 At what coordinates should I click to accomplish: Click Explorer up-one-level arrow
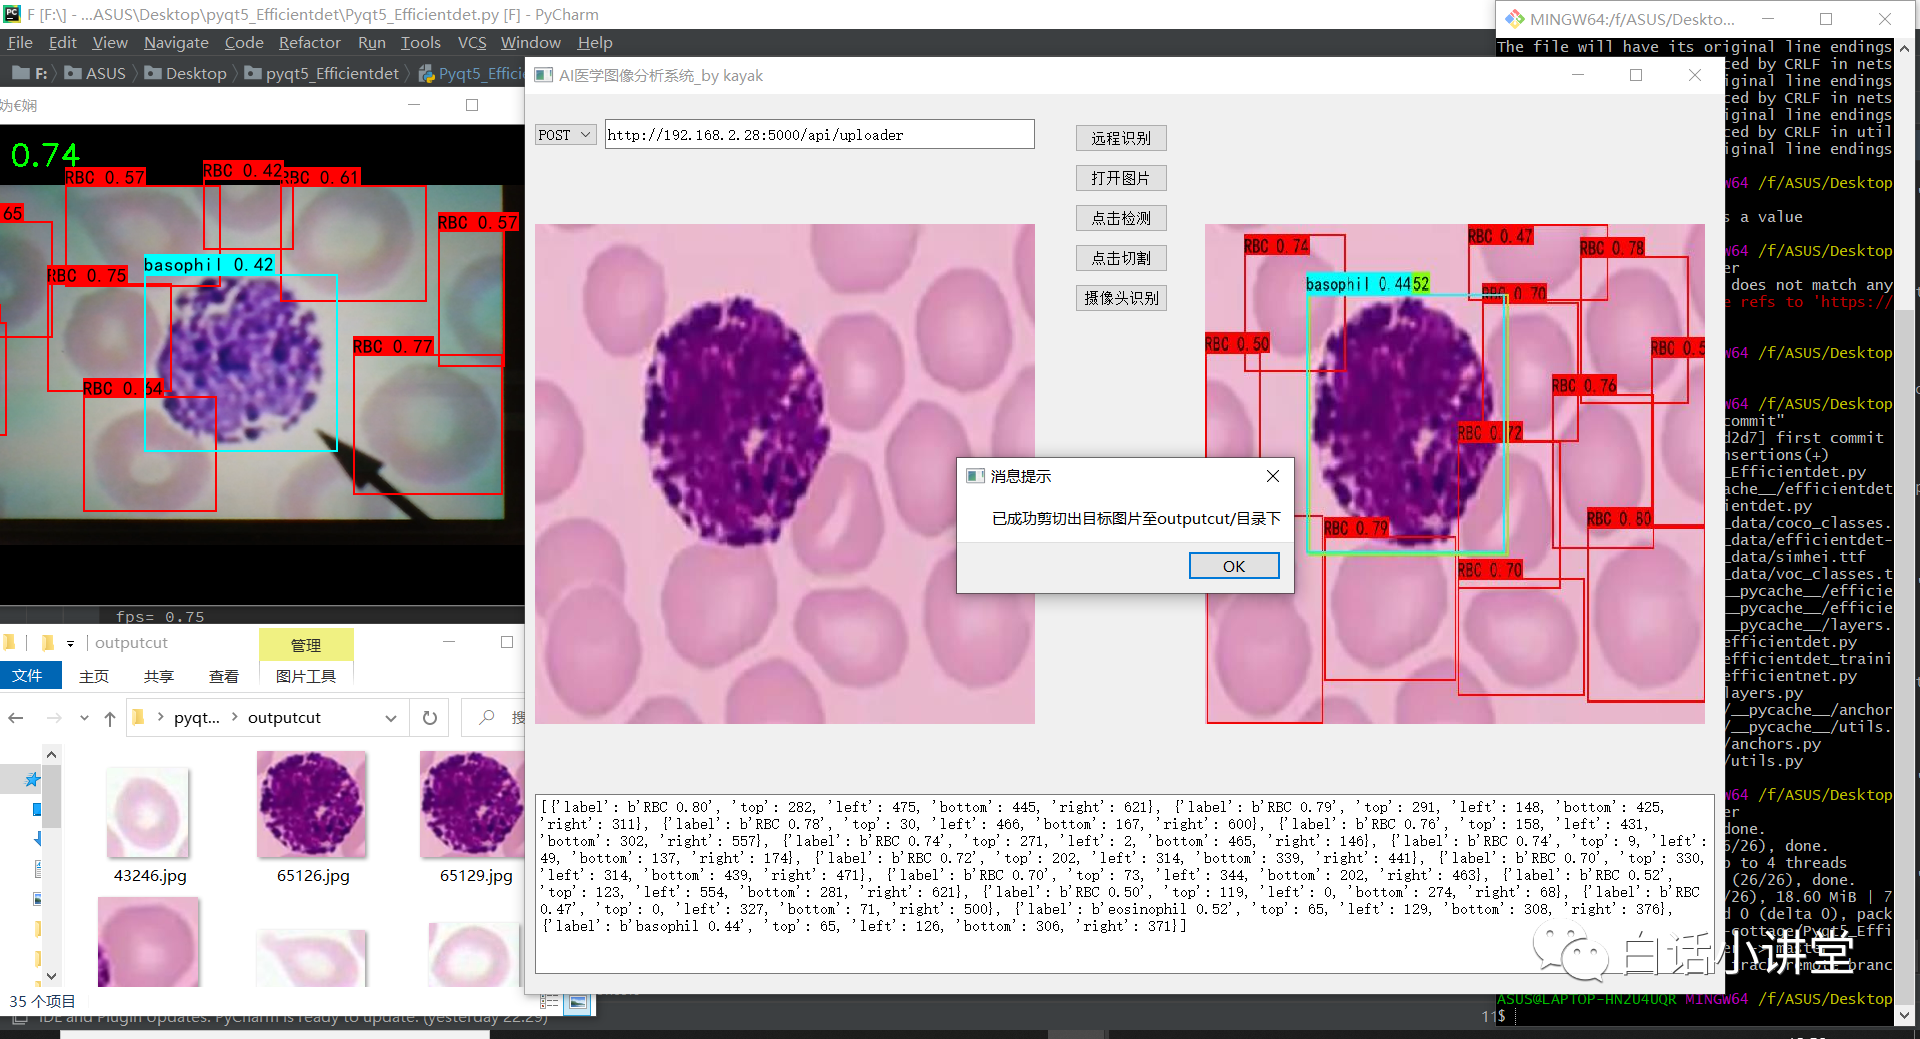point(110,718)
